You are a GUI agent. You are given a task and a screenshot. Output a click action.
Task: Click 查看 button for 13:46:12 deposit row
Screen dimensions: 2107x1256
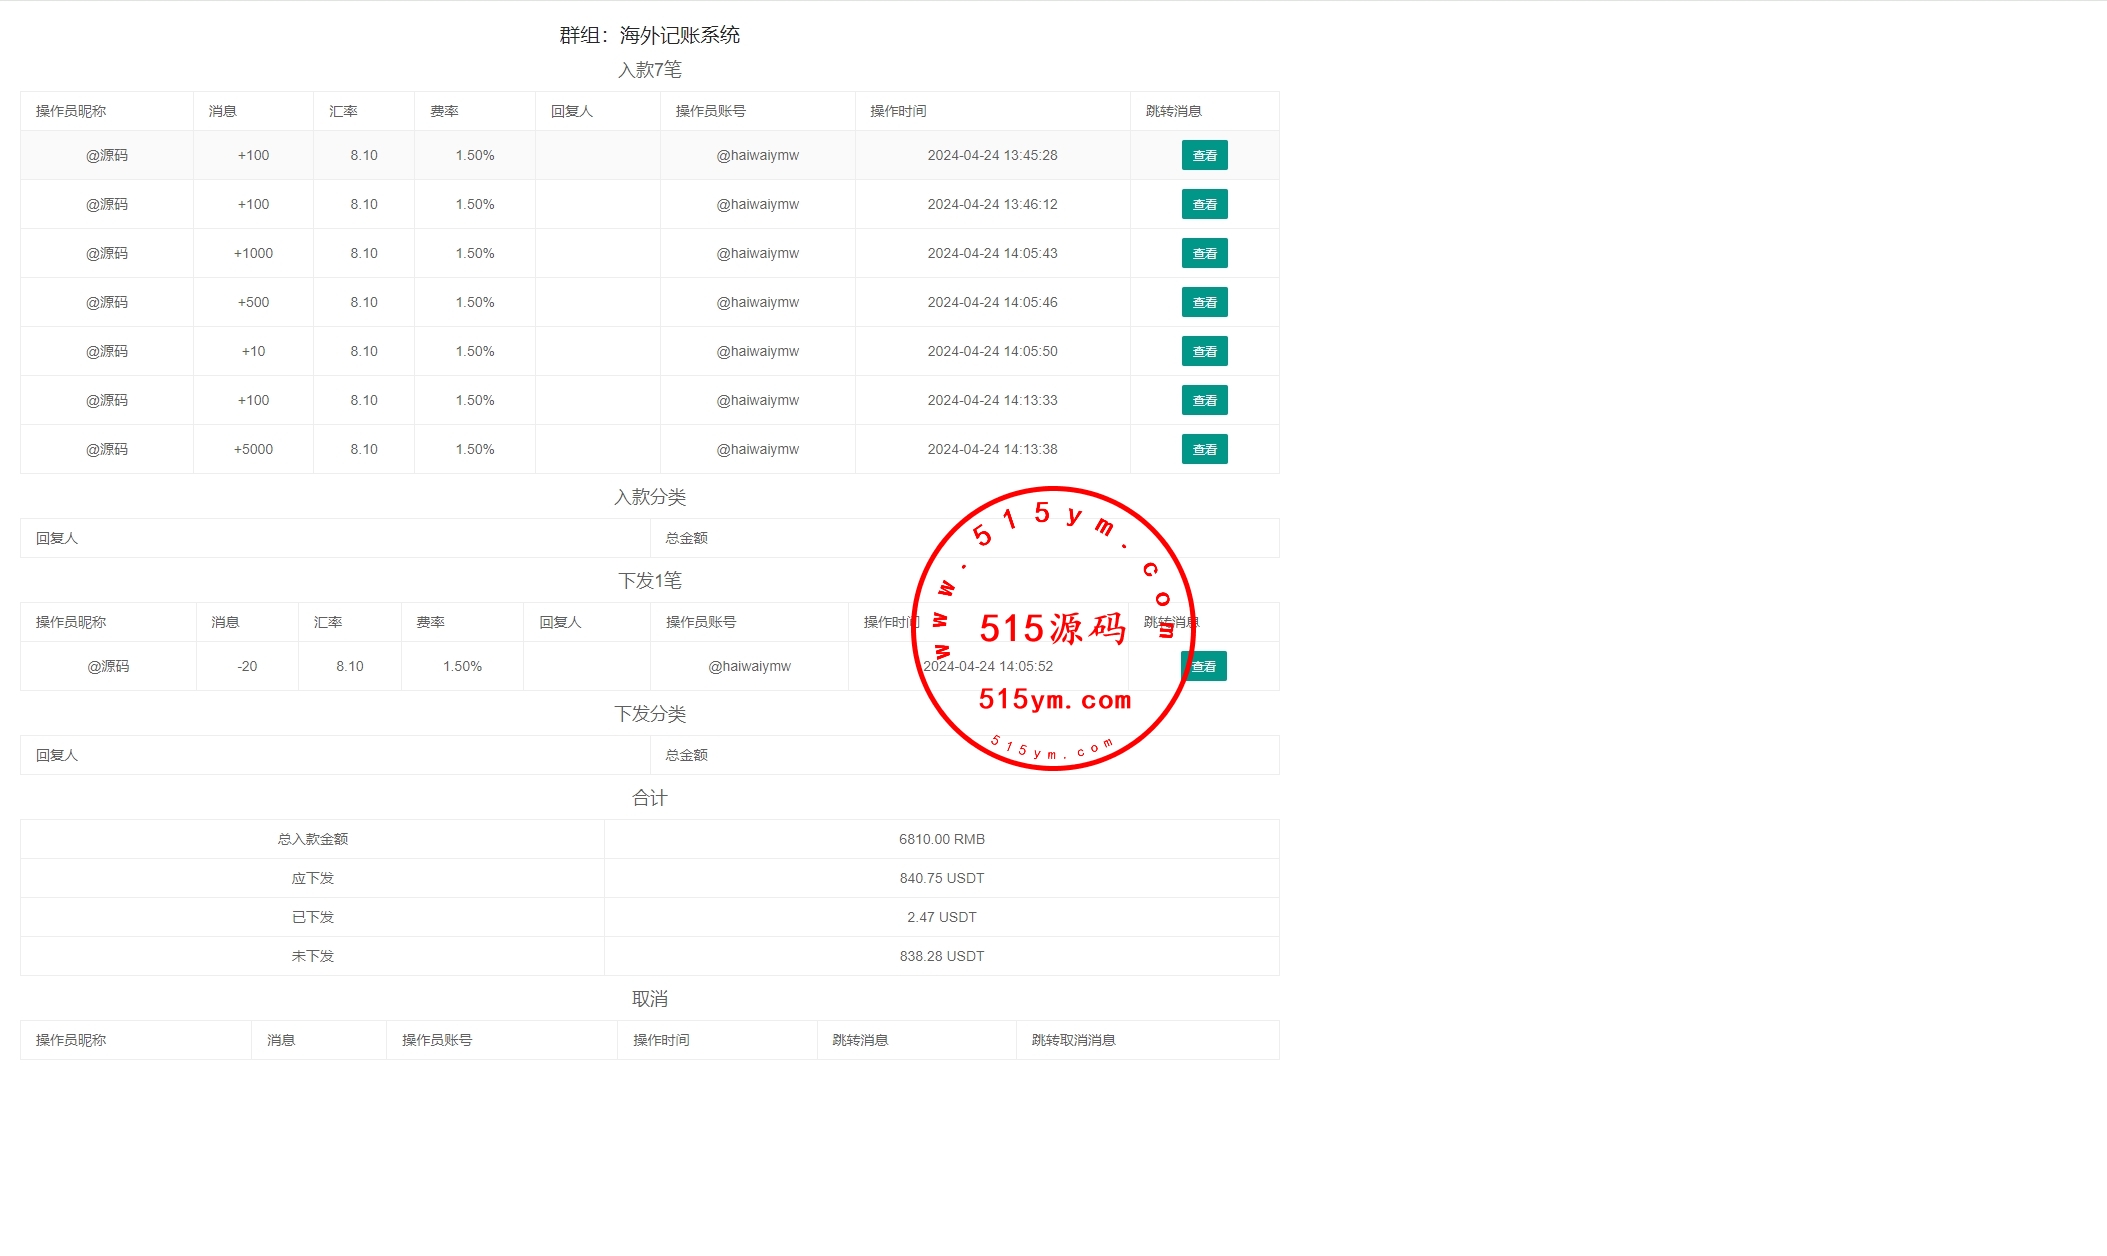[x=1204, y=204]
